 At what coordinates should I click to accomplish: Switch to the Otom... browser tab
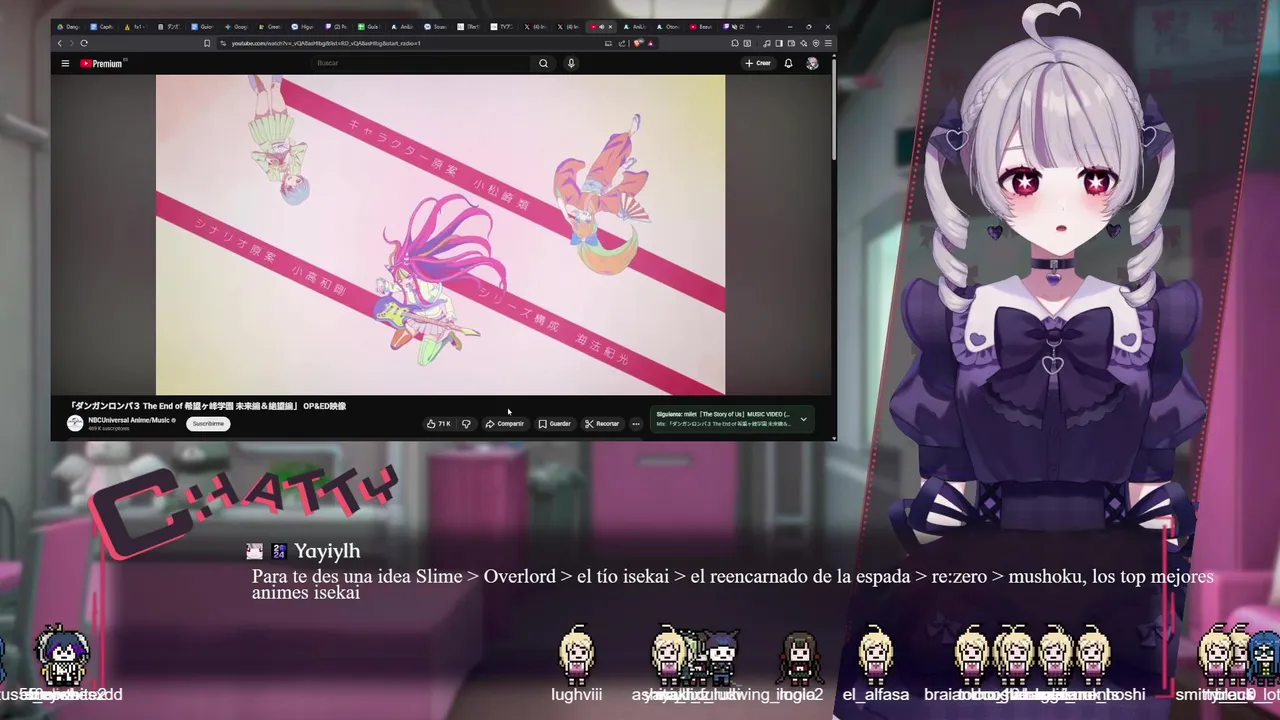(x=669, y=27)
